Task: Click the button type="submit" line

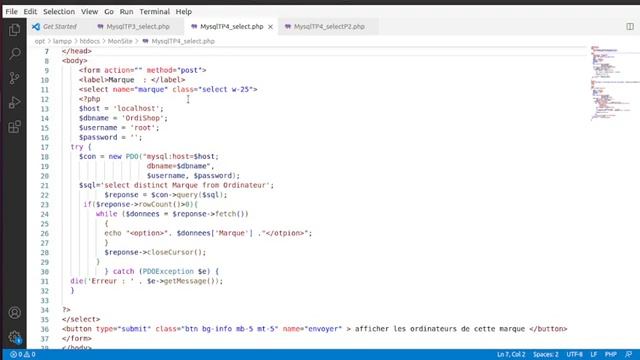Action: point(314,329)
